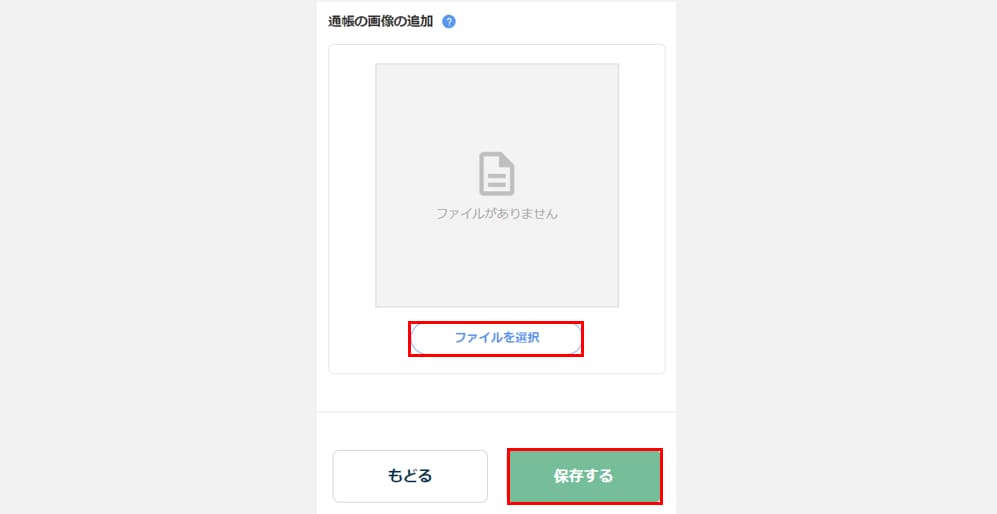Click the bold もどる text label

coord(410,476)
